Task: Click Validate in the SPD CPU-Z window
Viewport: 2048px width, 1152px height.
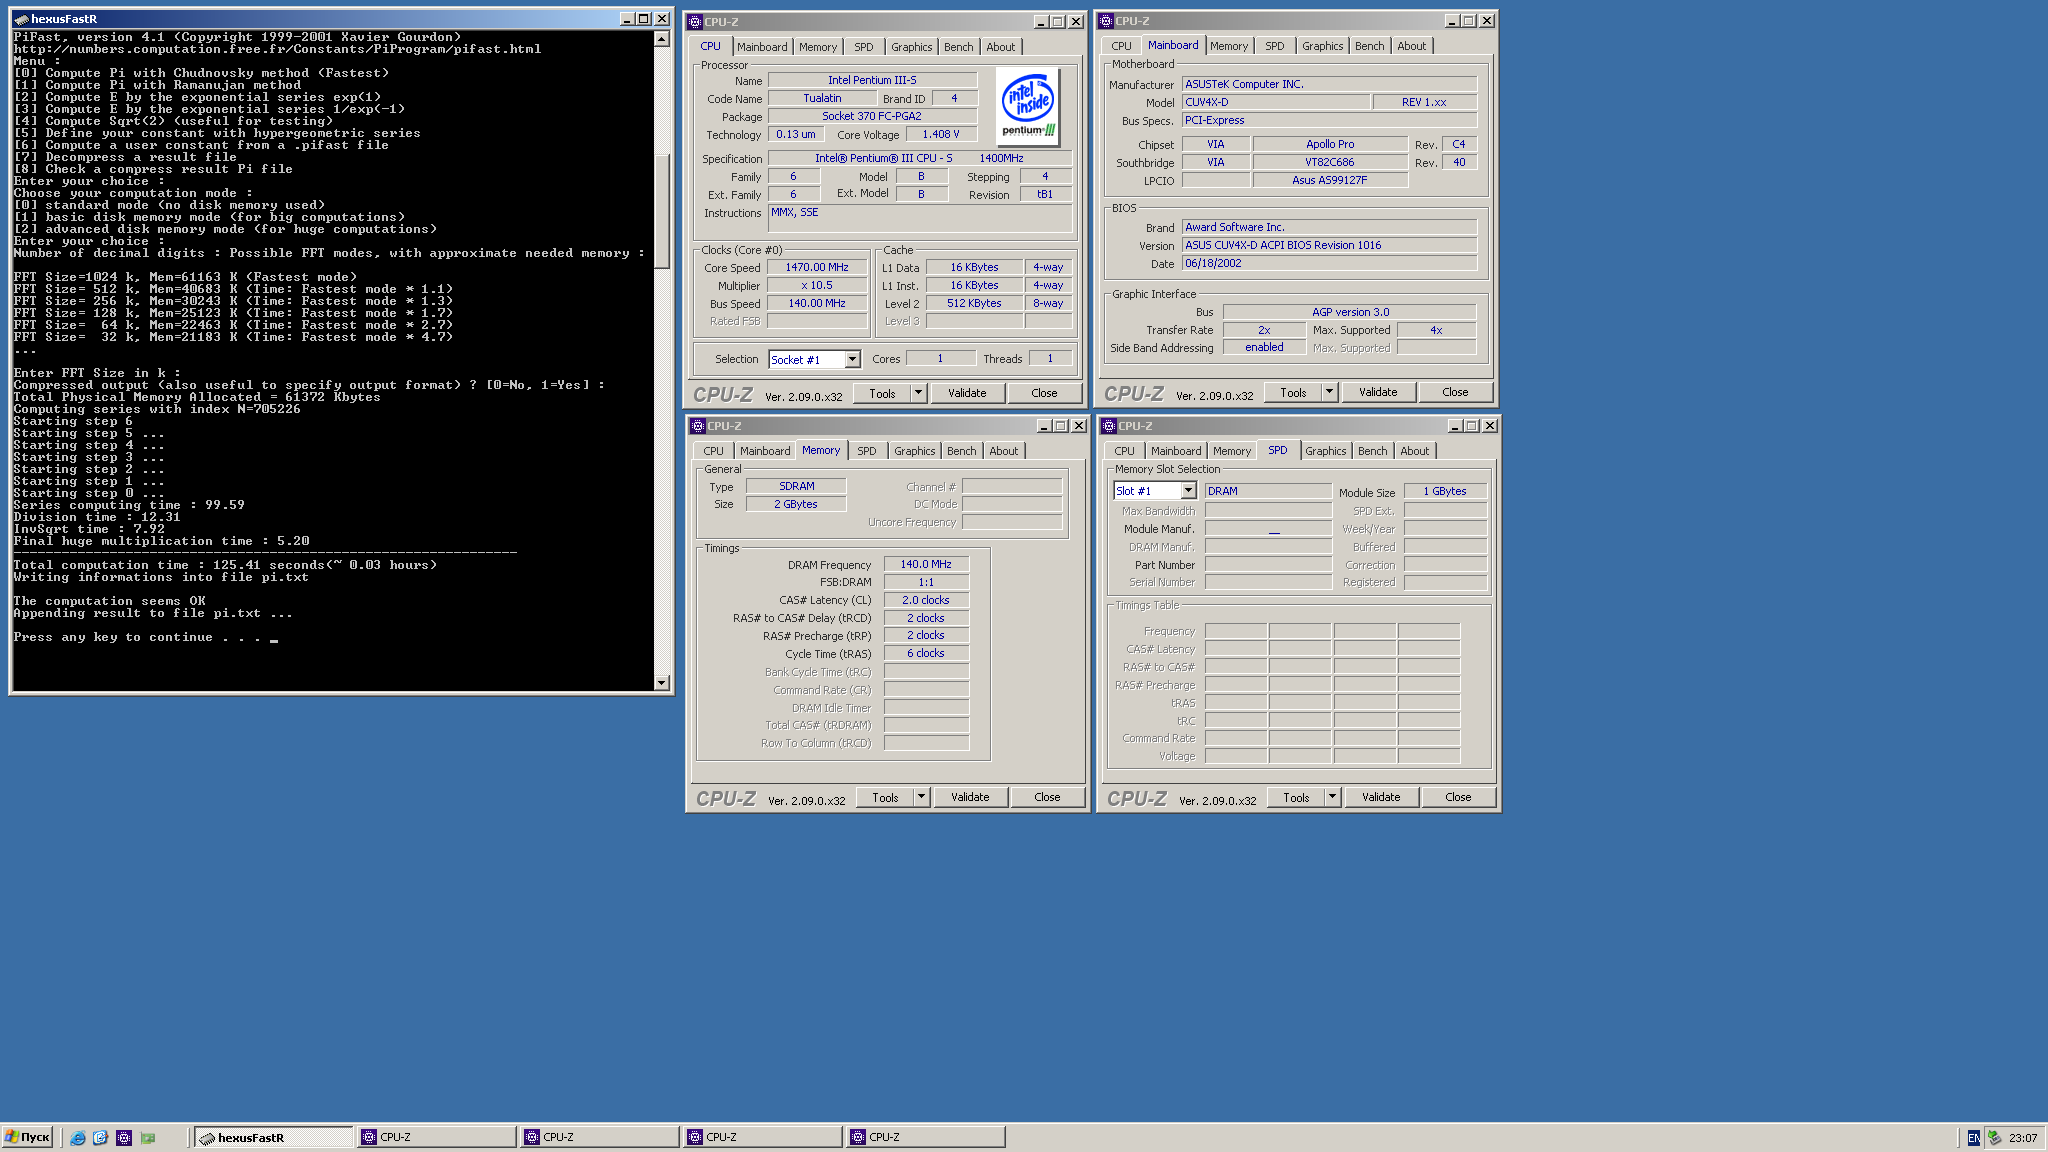Action: coord(1381,797)
